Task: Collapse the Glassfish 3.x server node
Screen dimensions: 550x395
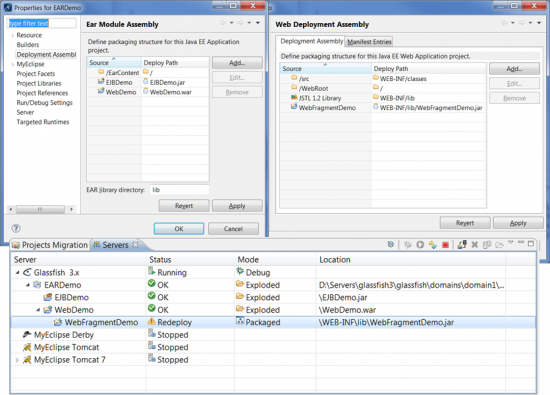Action: [x=18, y=273]
